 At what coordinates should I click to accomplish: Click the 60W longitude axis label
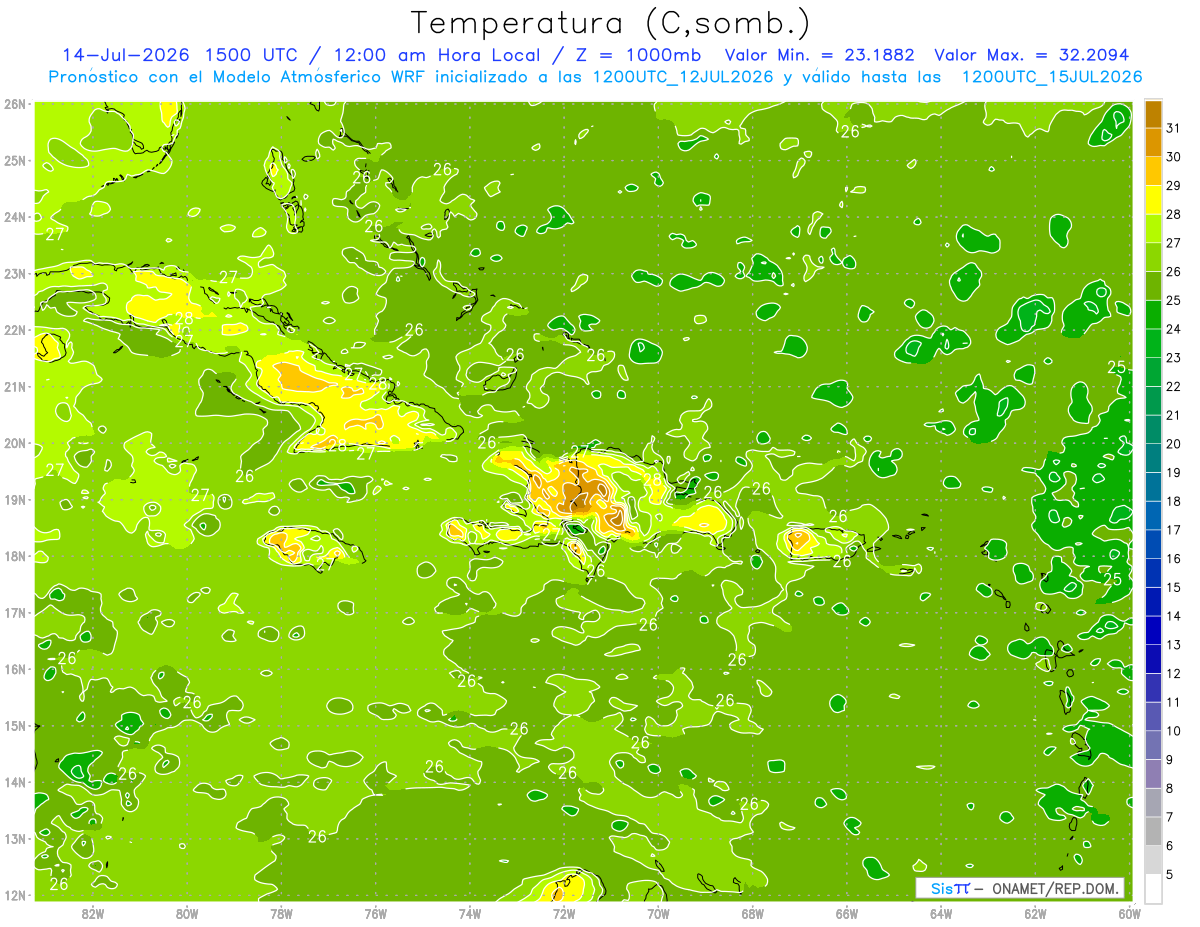point(1129,913)
